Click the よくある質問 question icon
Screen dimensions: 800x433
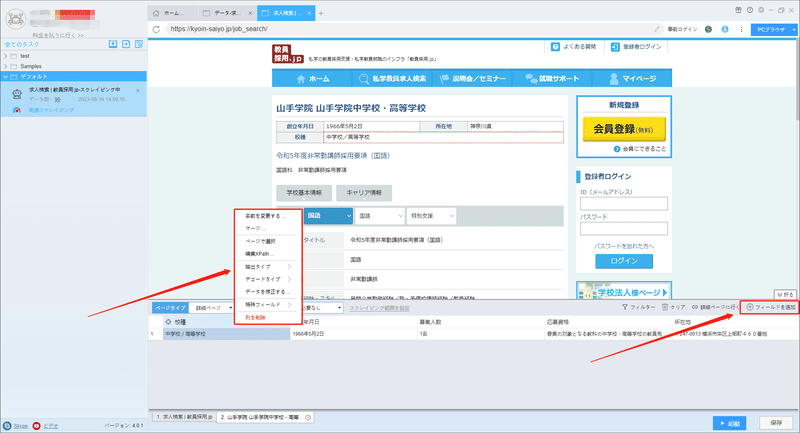555,47
